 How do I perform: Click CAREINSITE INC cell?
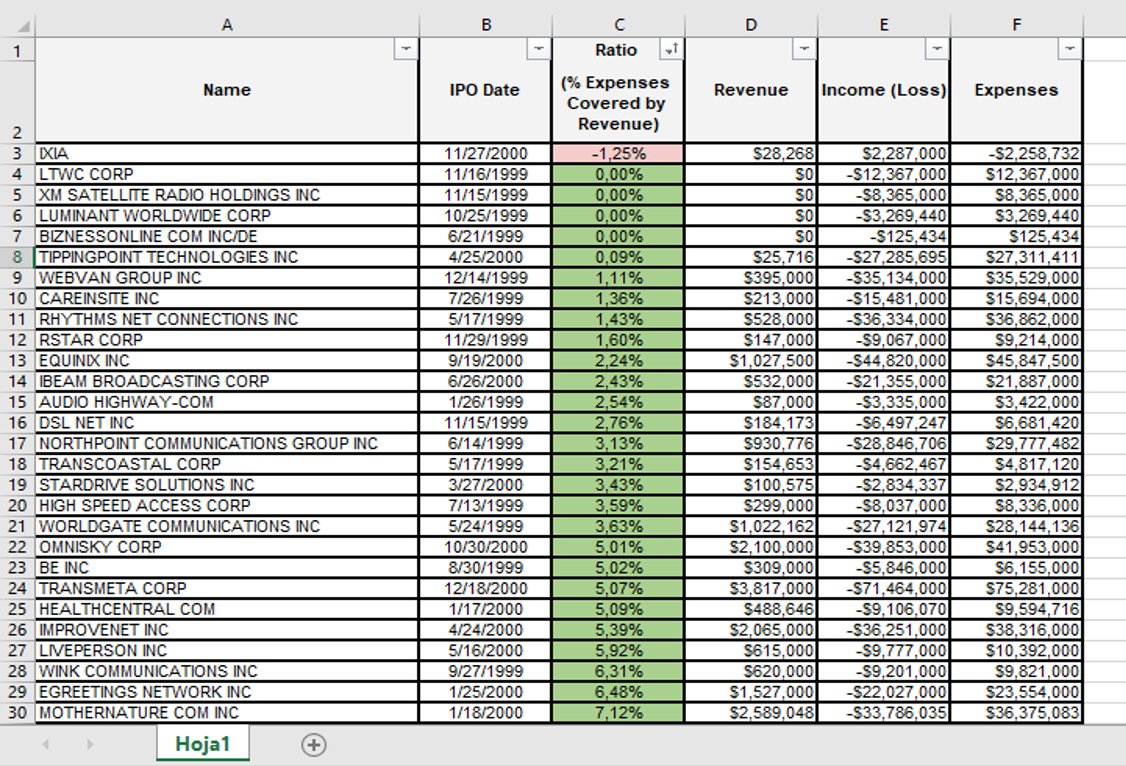[227, 299]
